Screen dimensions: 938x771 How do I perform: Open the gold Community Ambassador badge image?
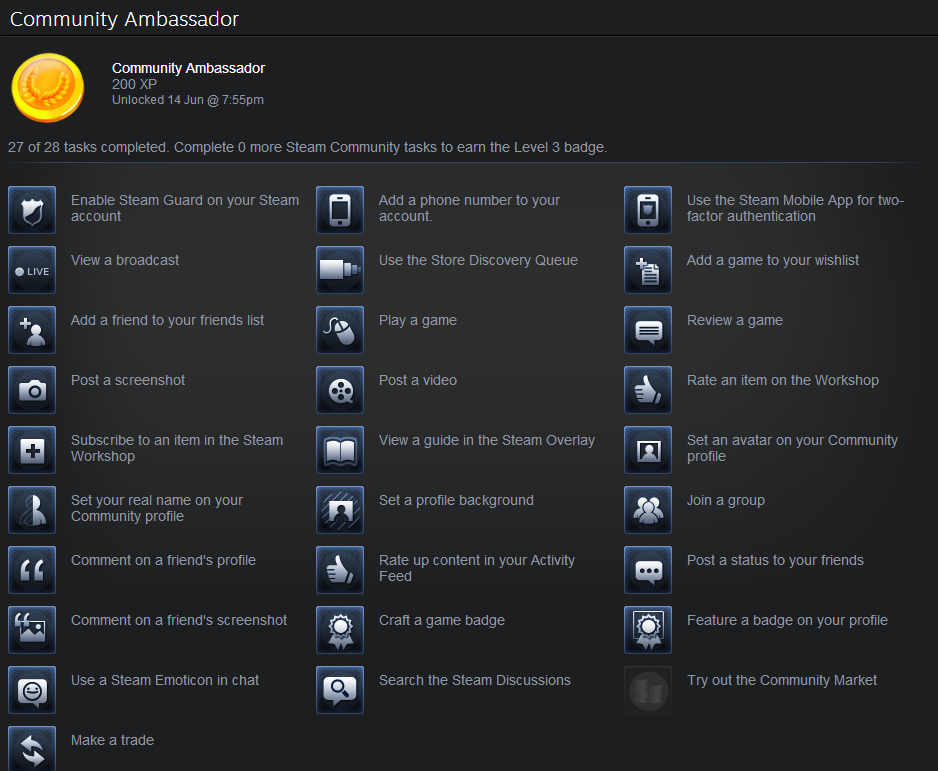(48, 87)
